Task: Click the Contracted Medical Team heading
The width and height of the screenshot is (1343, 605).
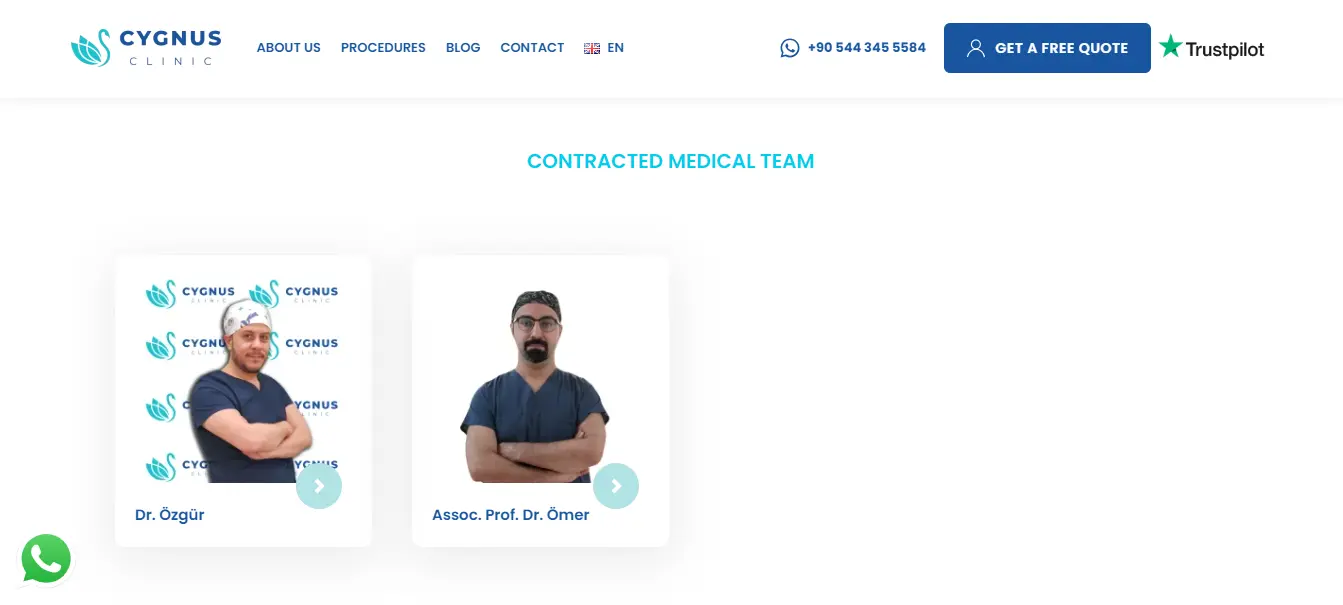Action: pyautogui.click(x=671, y=161)
